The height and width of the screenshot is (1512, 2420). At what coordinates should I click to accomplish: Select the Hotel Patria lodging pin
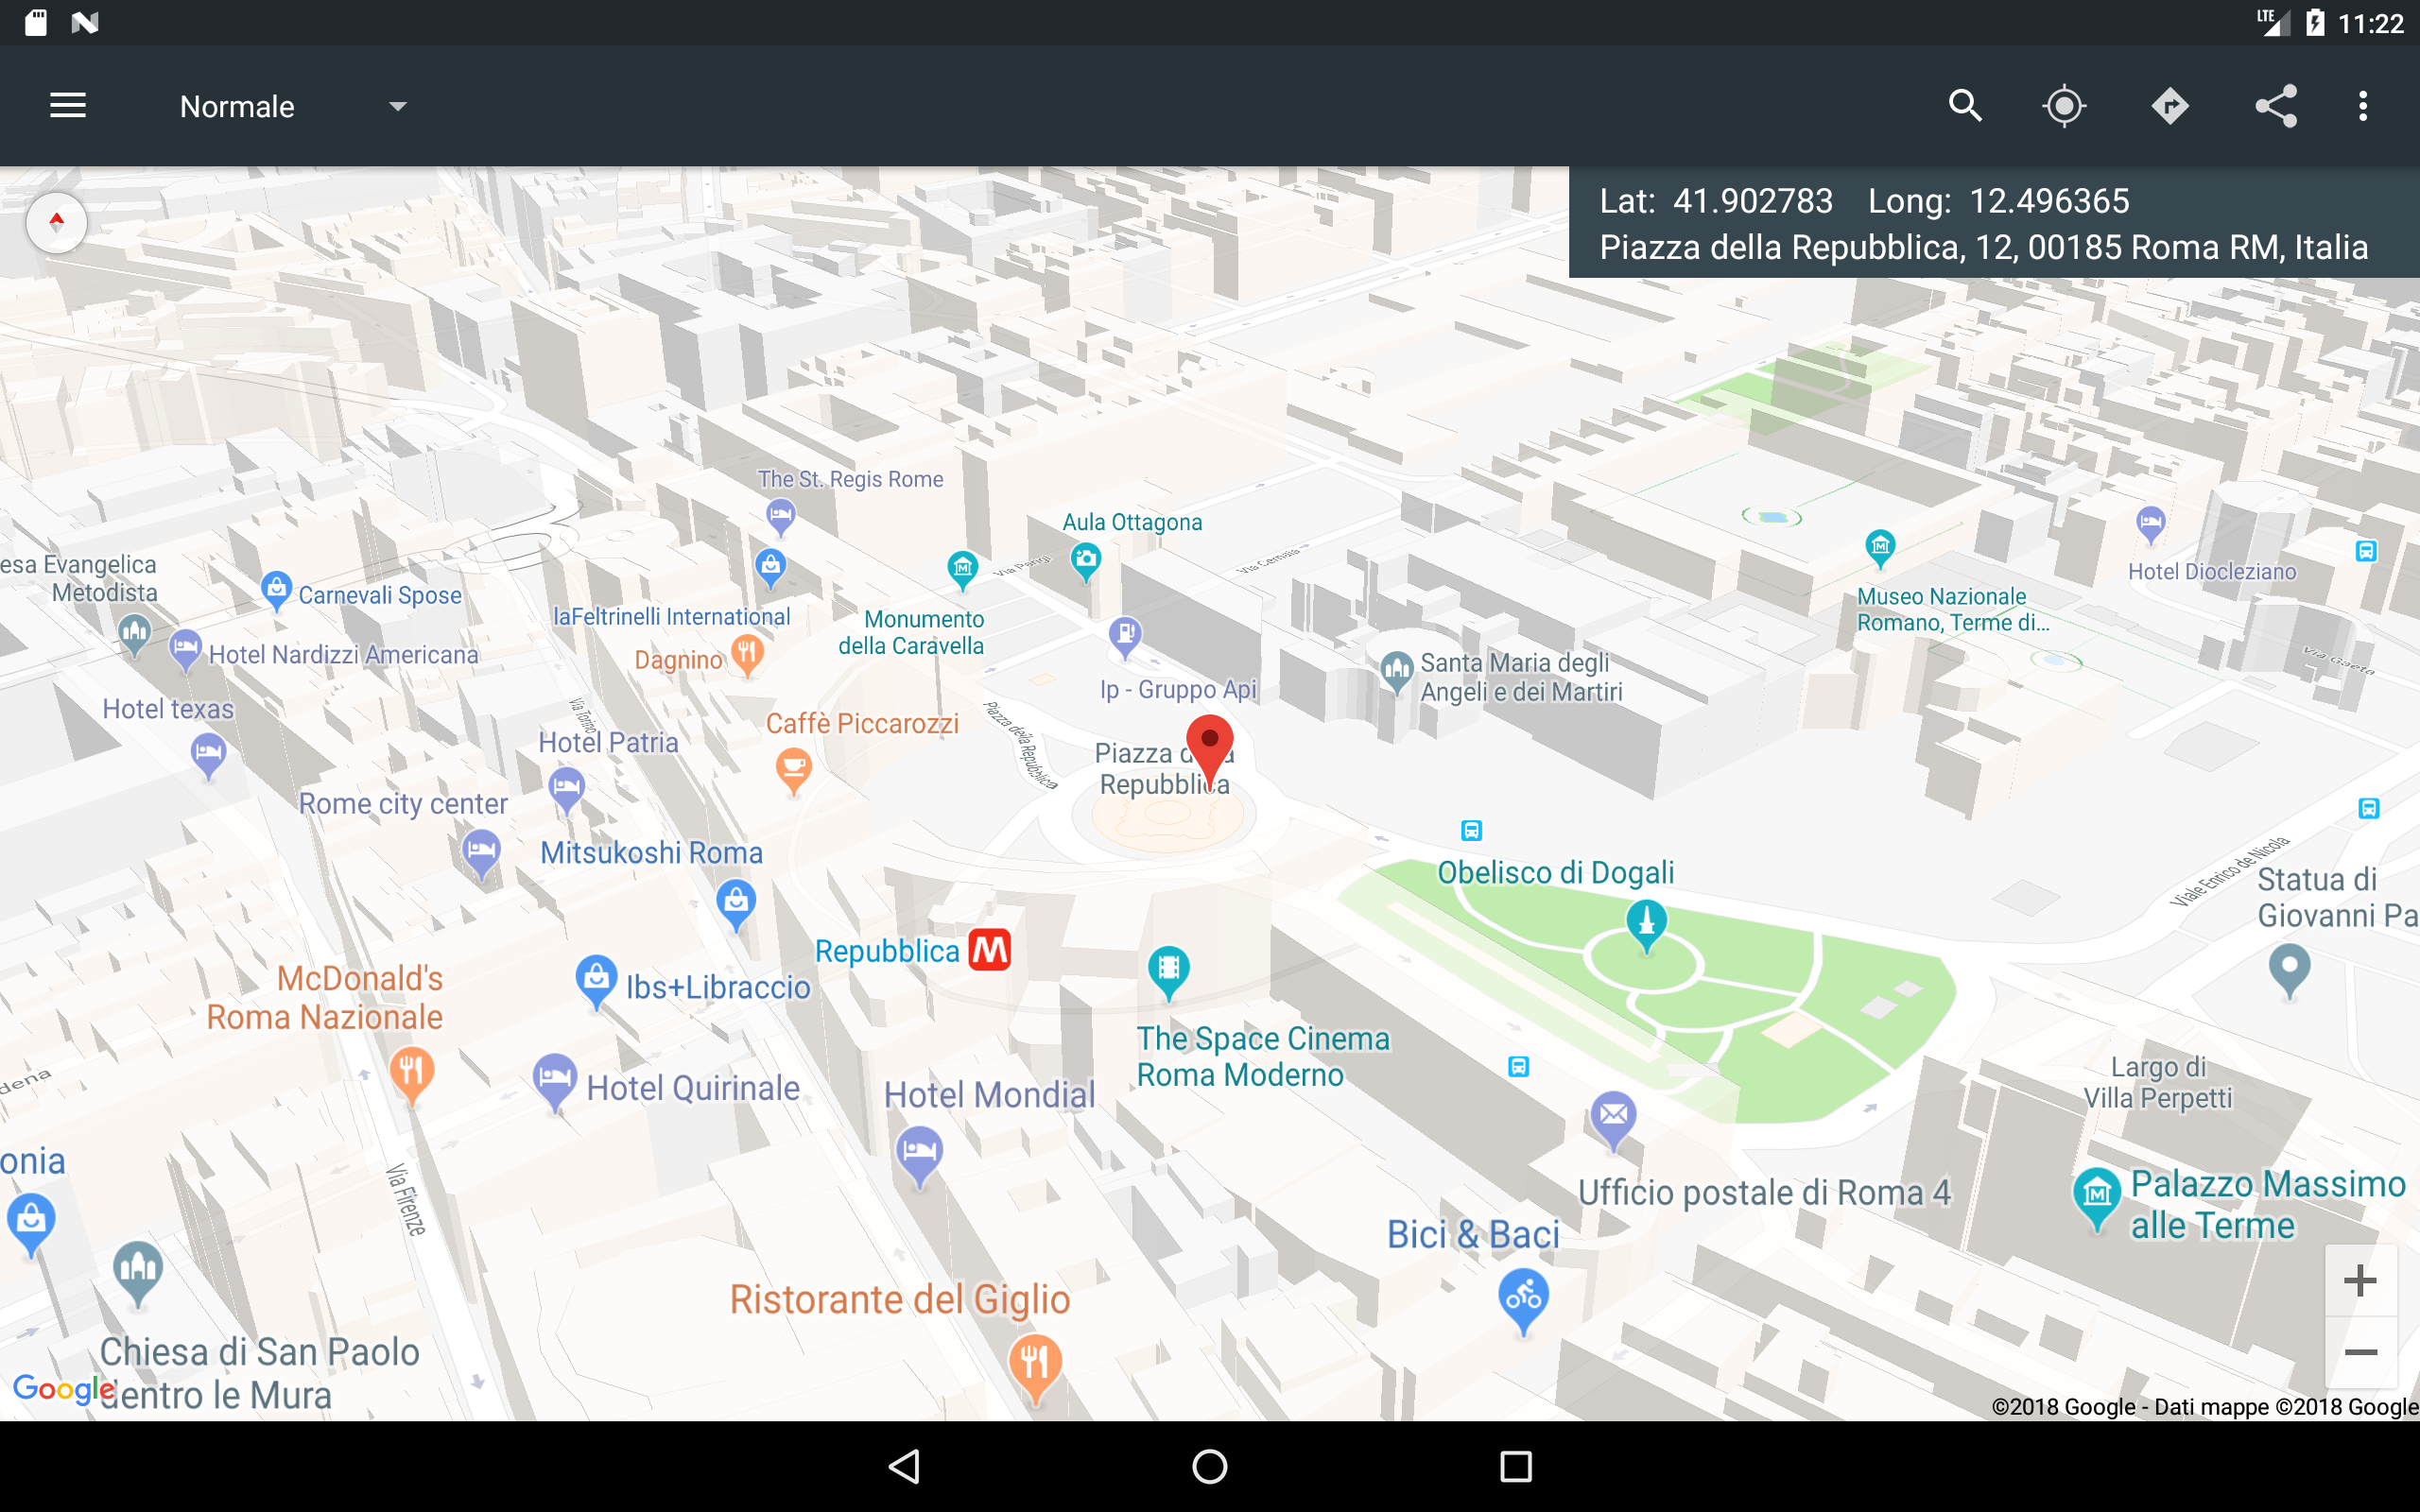tap(566, 790)
